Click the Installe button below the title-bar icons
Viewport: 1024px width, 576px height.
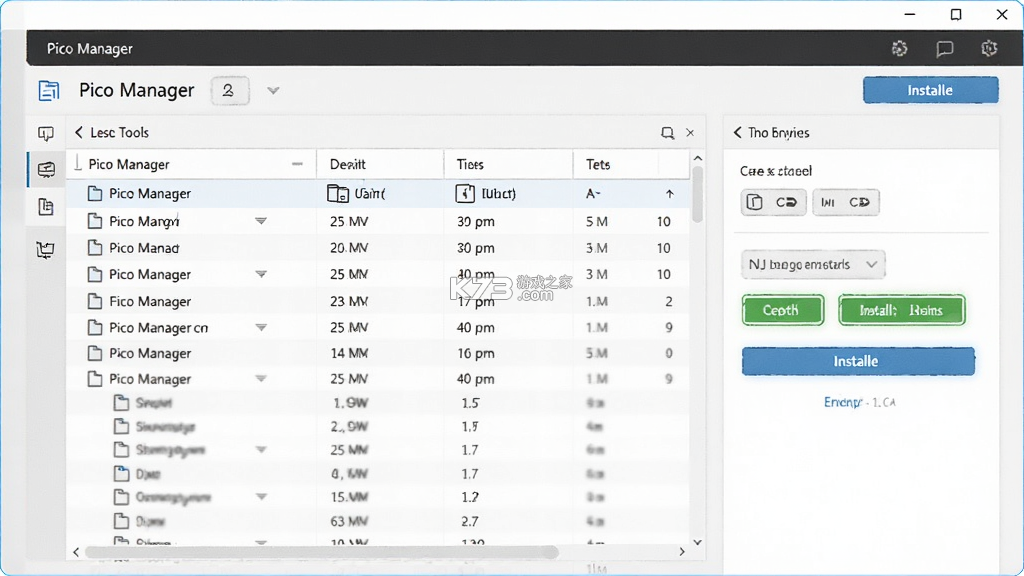[x=931, y=90]
